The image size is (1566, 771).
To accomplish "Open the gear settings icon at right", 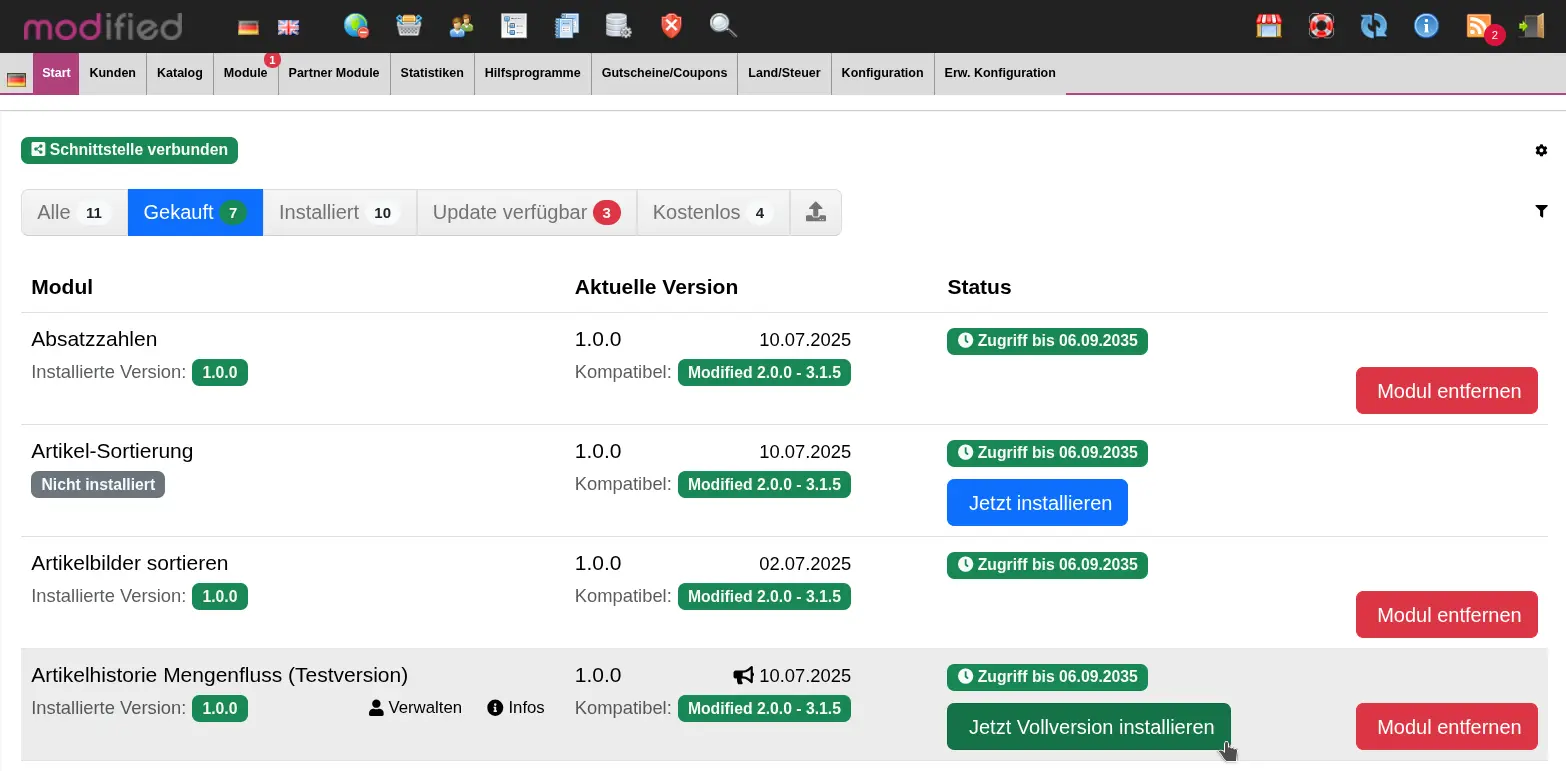I will click(1541, 151).
